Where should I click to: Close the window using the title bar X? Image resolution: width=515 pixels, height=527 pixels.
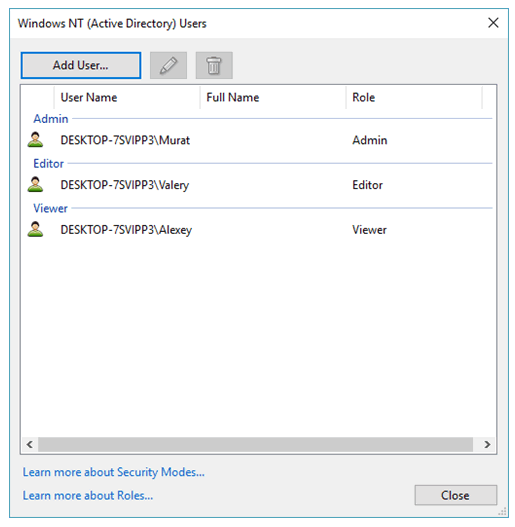coord(493,23)
